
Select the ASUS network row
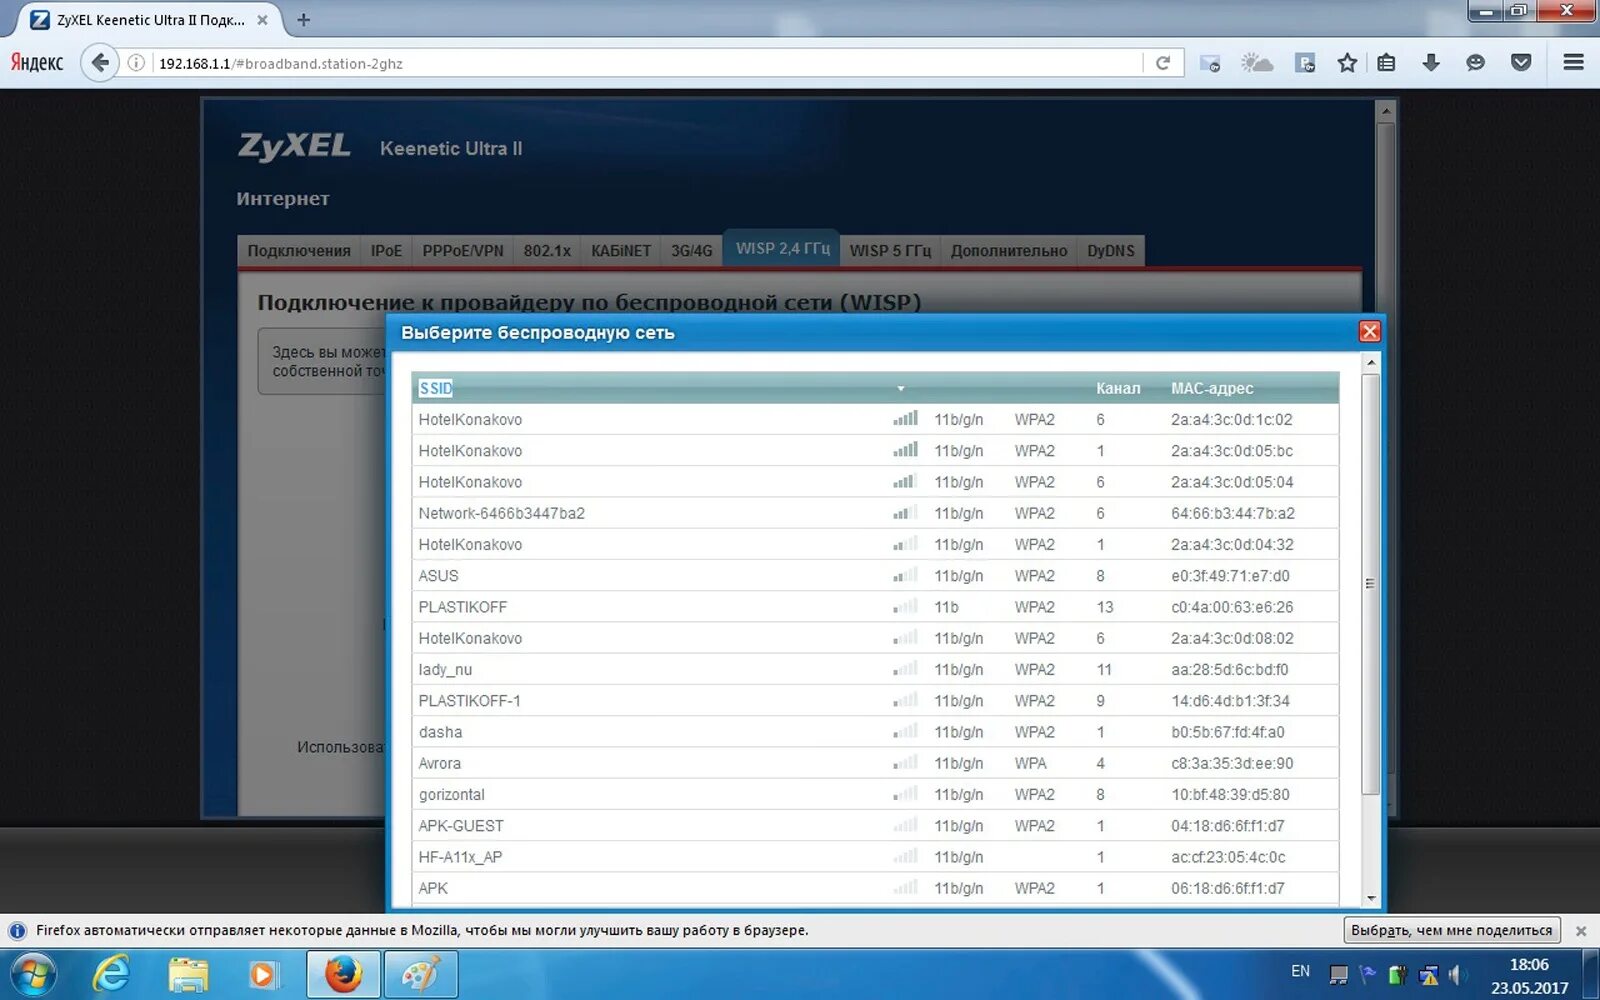[x=875, y=576]
